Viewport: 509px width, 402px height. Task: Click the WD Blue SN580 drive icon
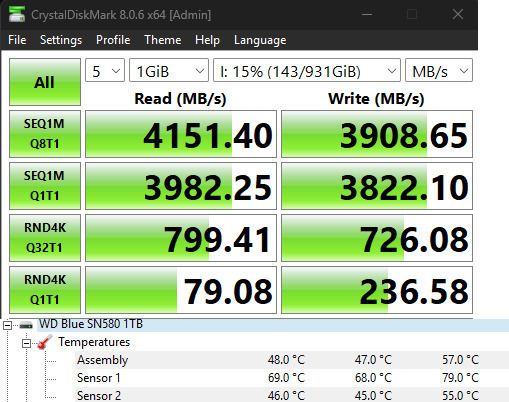tap(26, 324)
